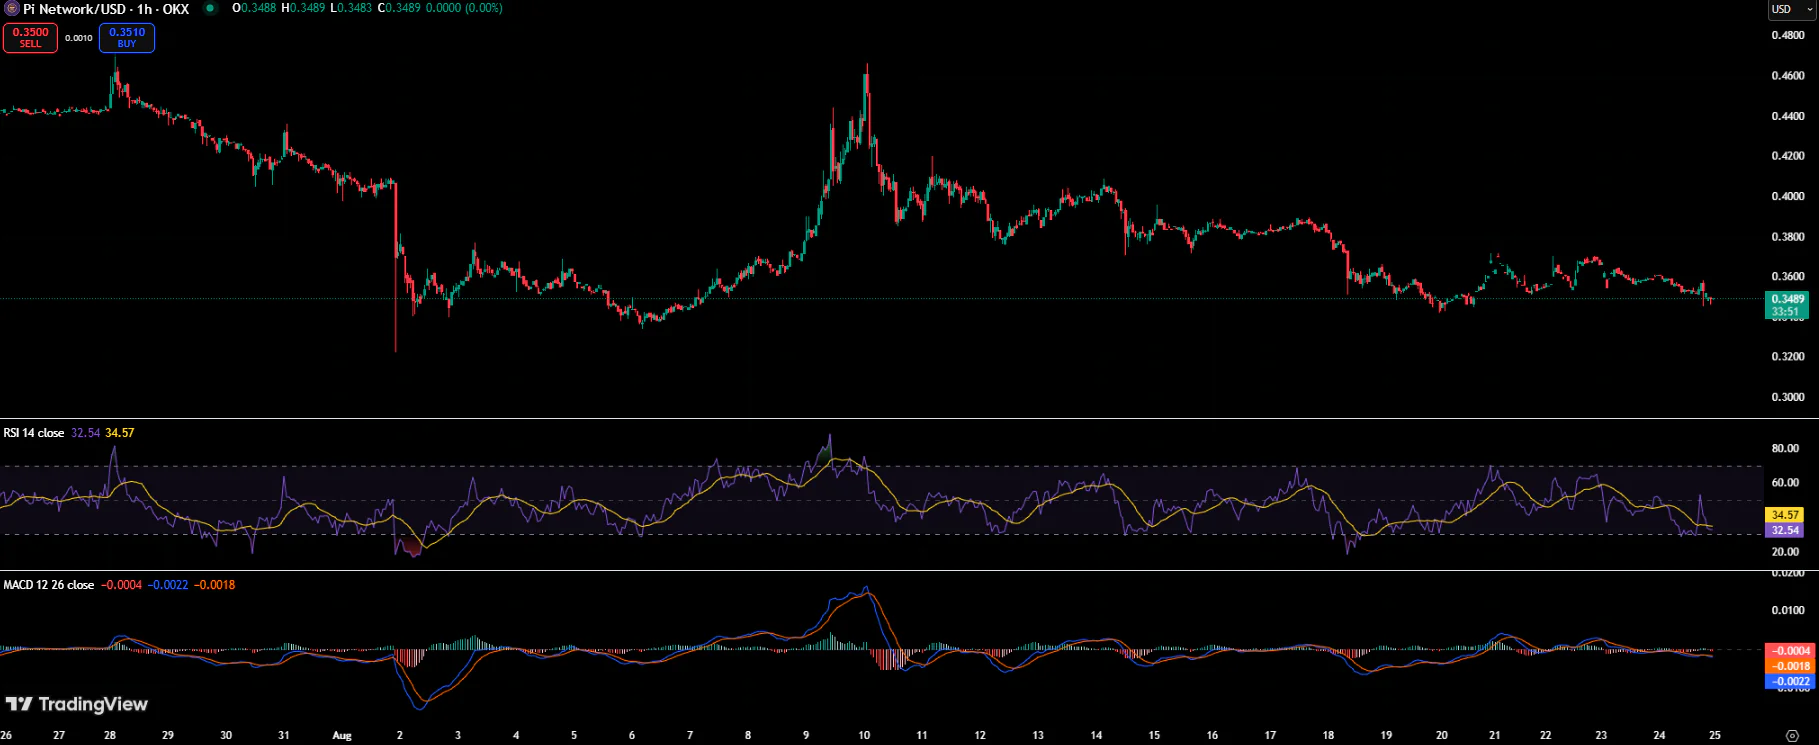Click the L0.3483 low value
The height and width of the screenshot is (745, 1819).
point(351,8)
